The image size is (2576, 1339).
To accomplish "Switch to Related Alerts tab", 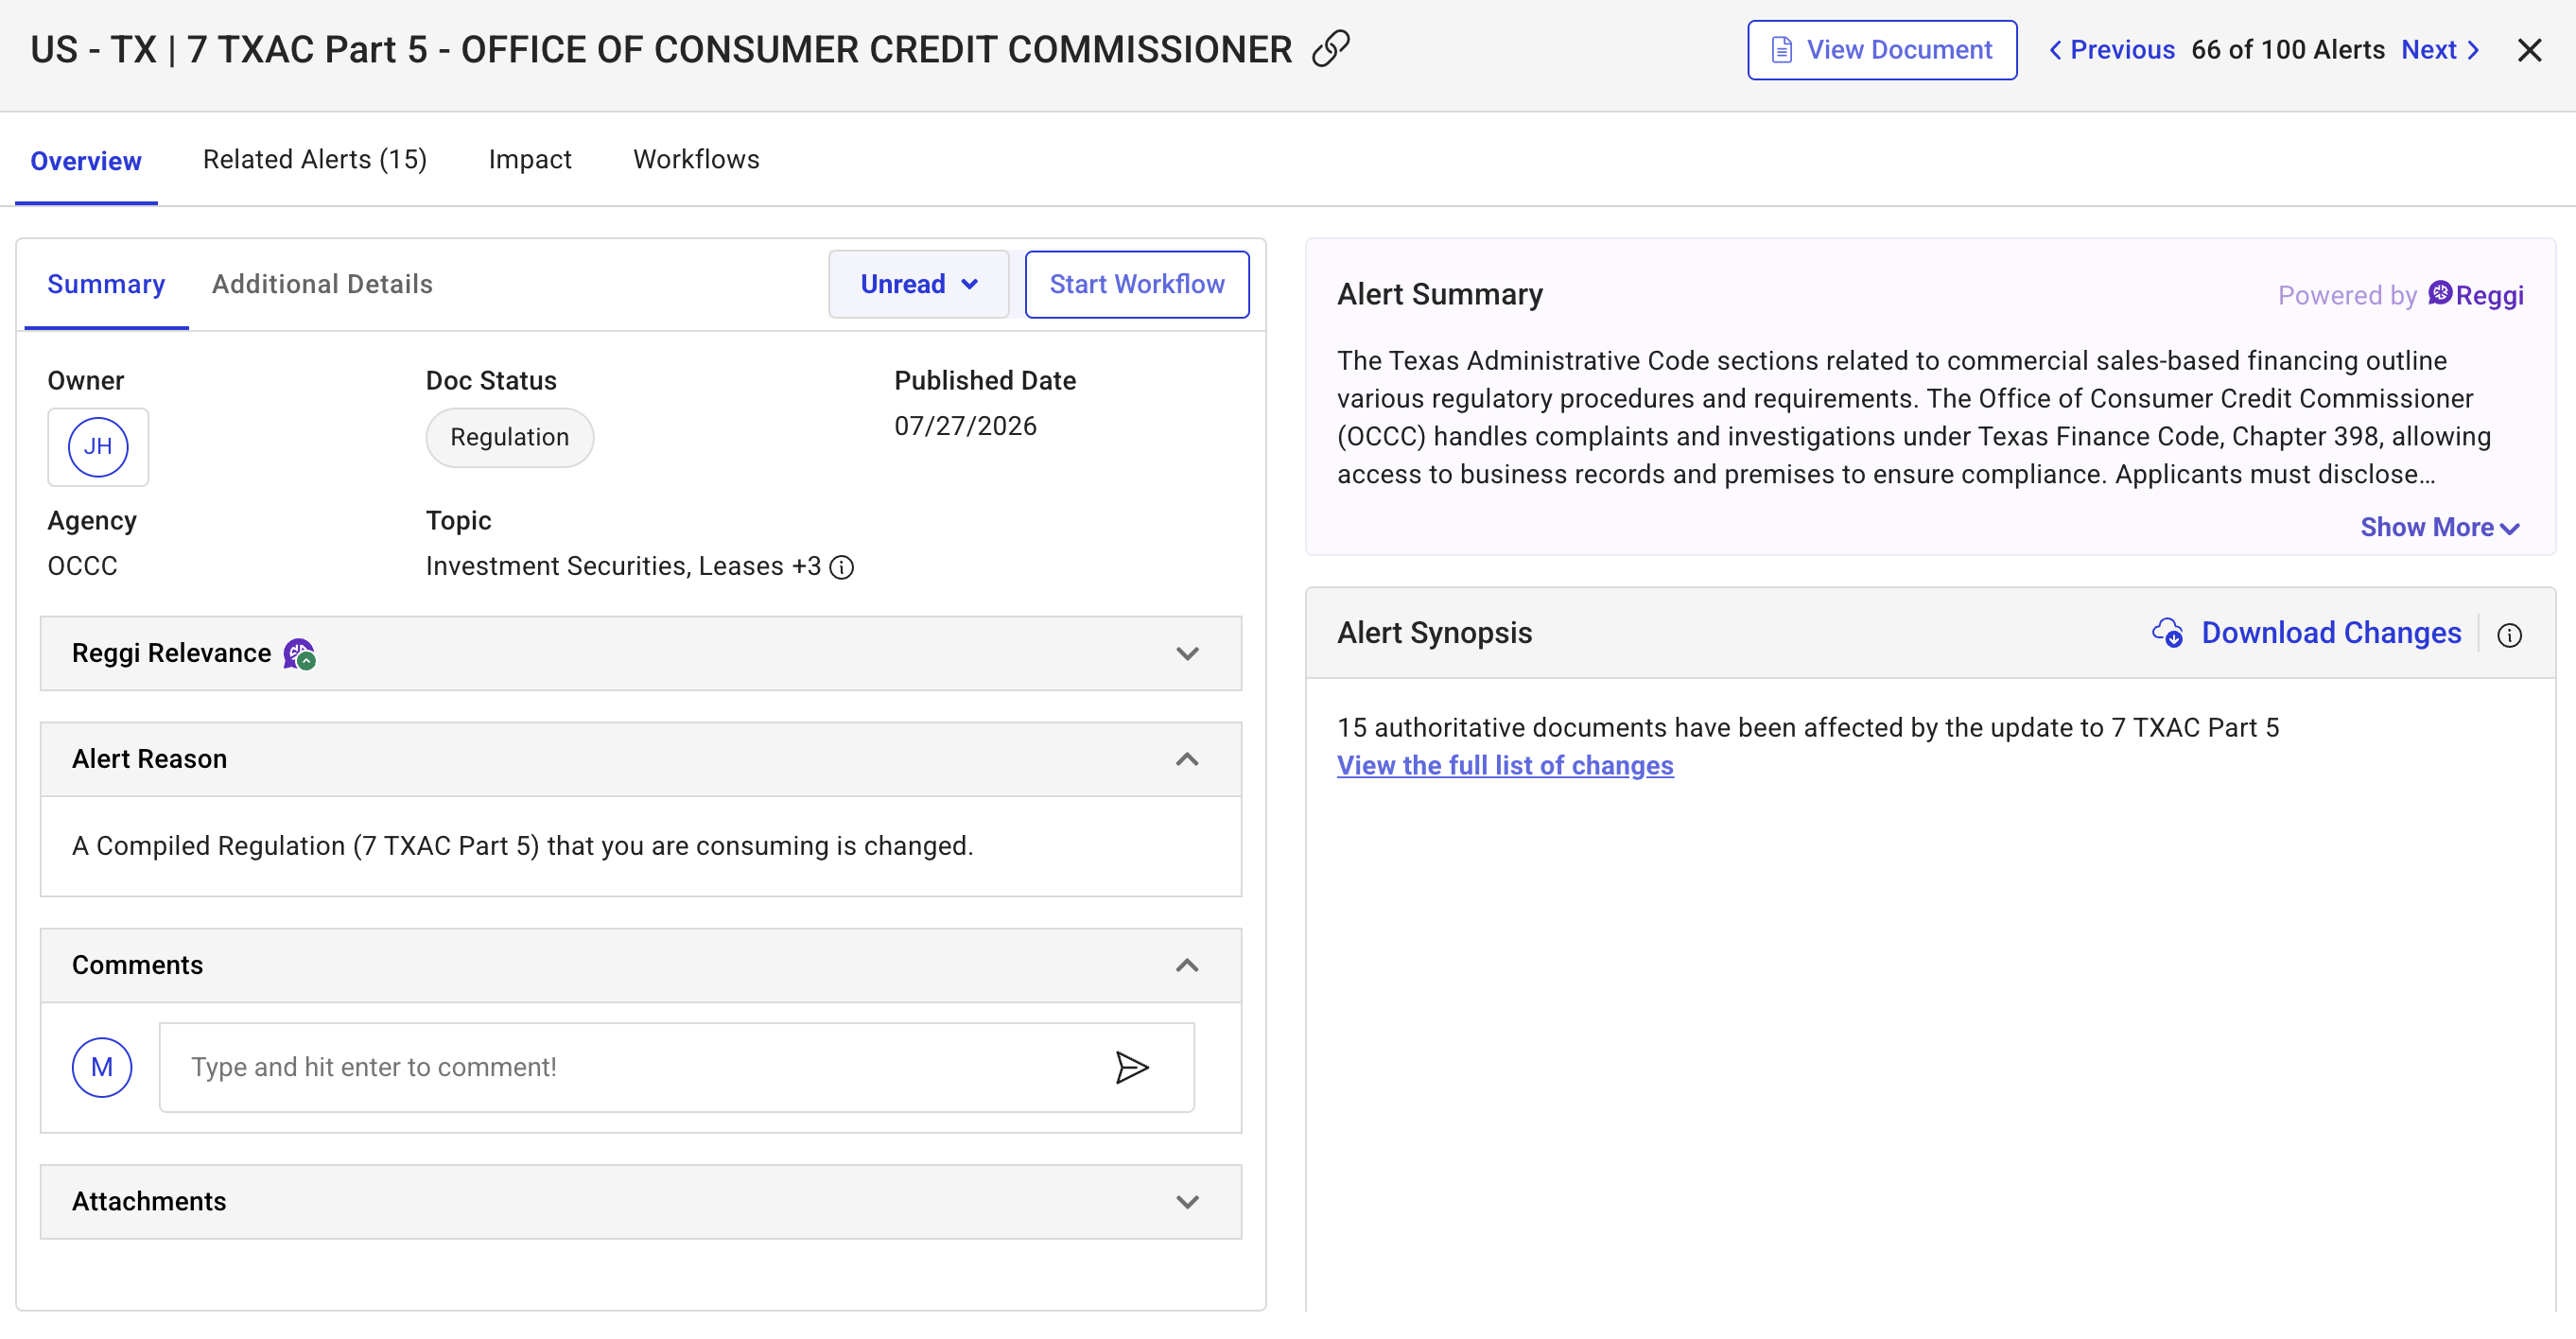I will click(315, 160).
